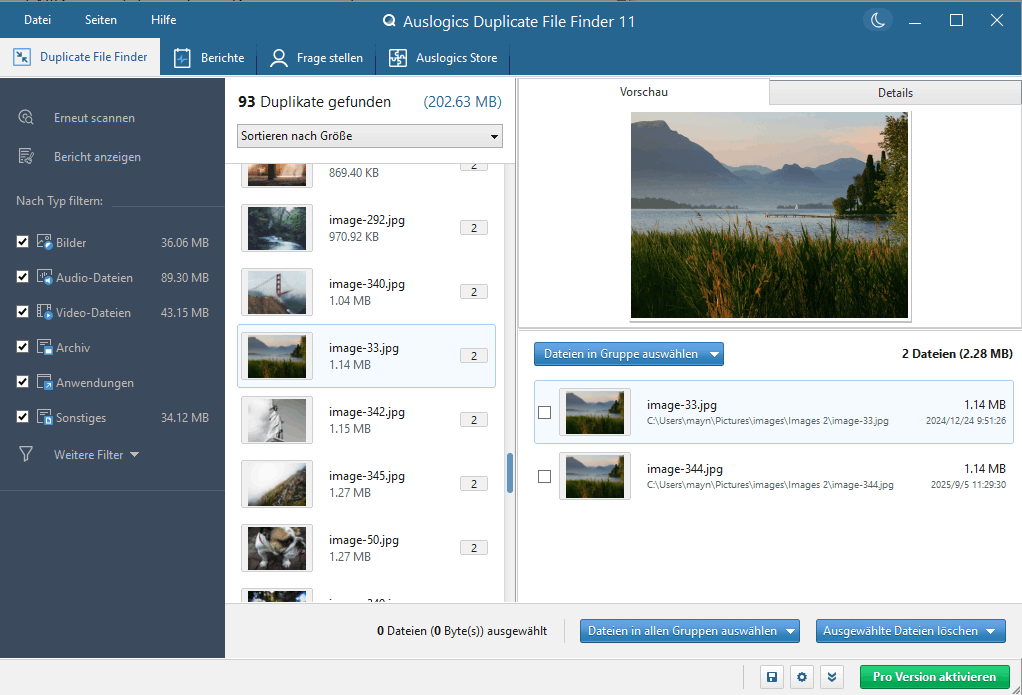Click the Berichte calendar icon
This screenshot has width=1022, height=695.
[182, 58]
